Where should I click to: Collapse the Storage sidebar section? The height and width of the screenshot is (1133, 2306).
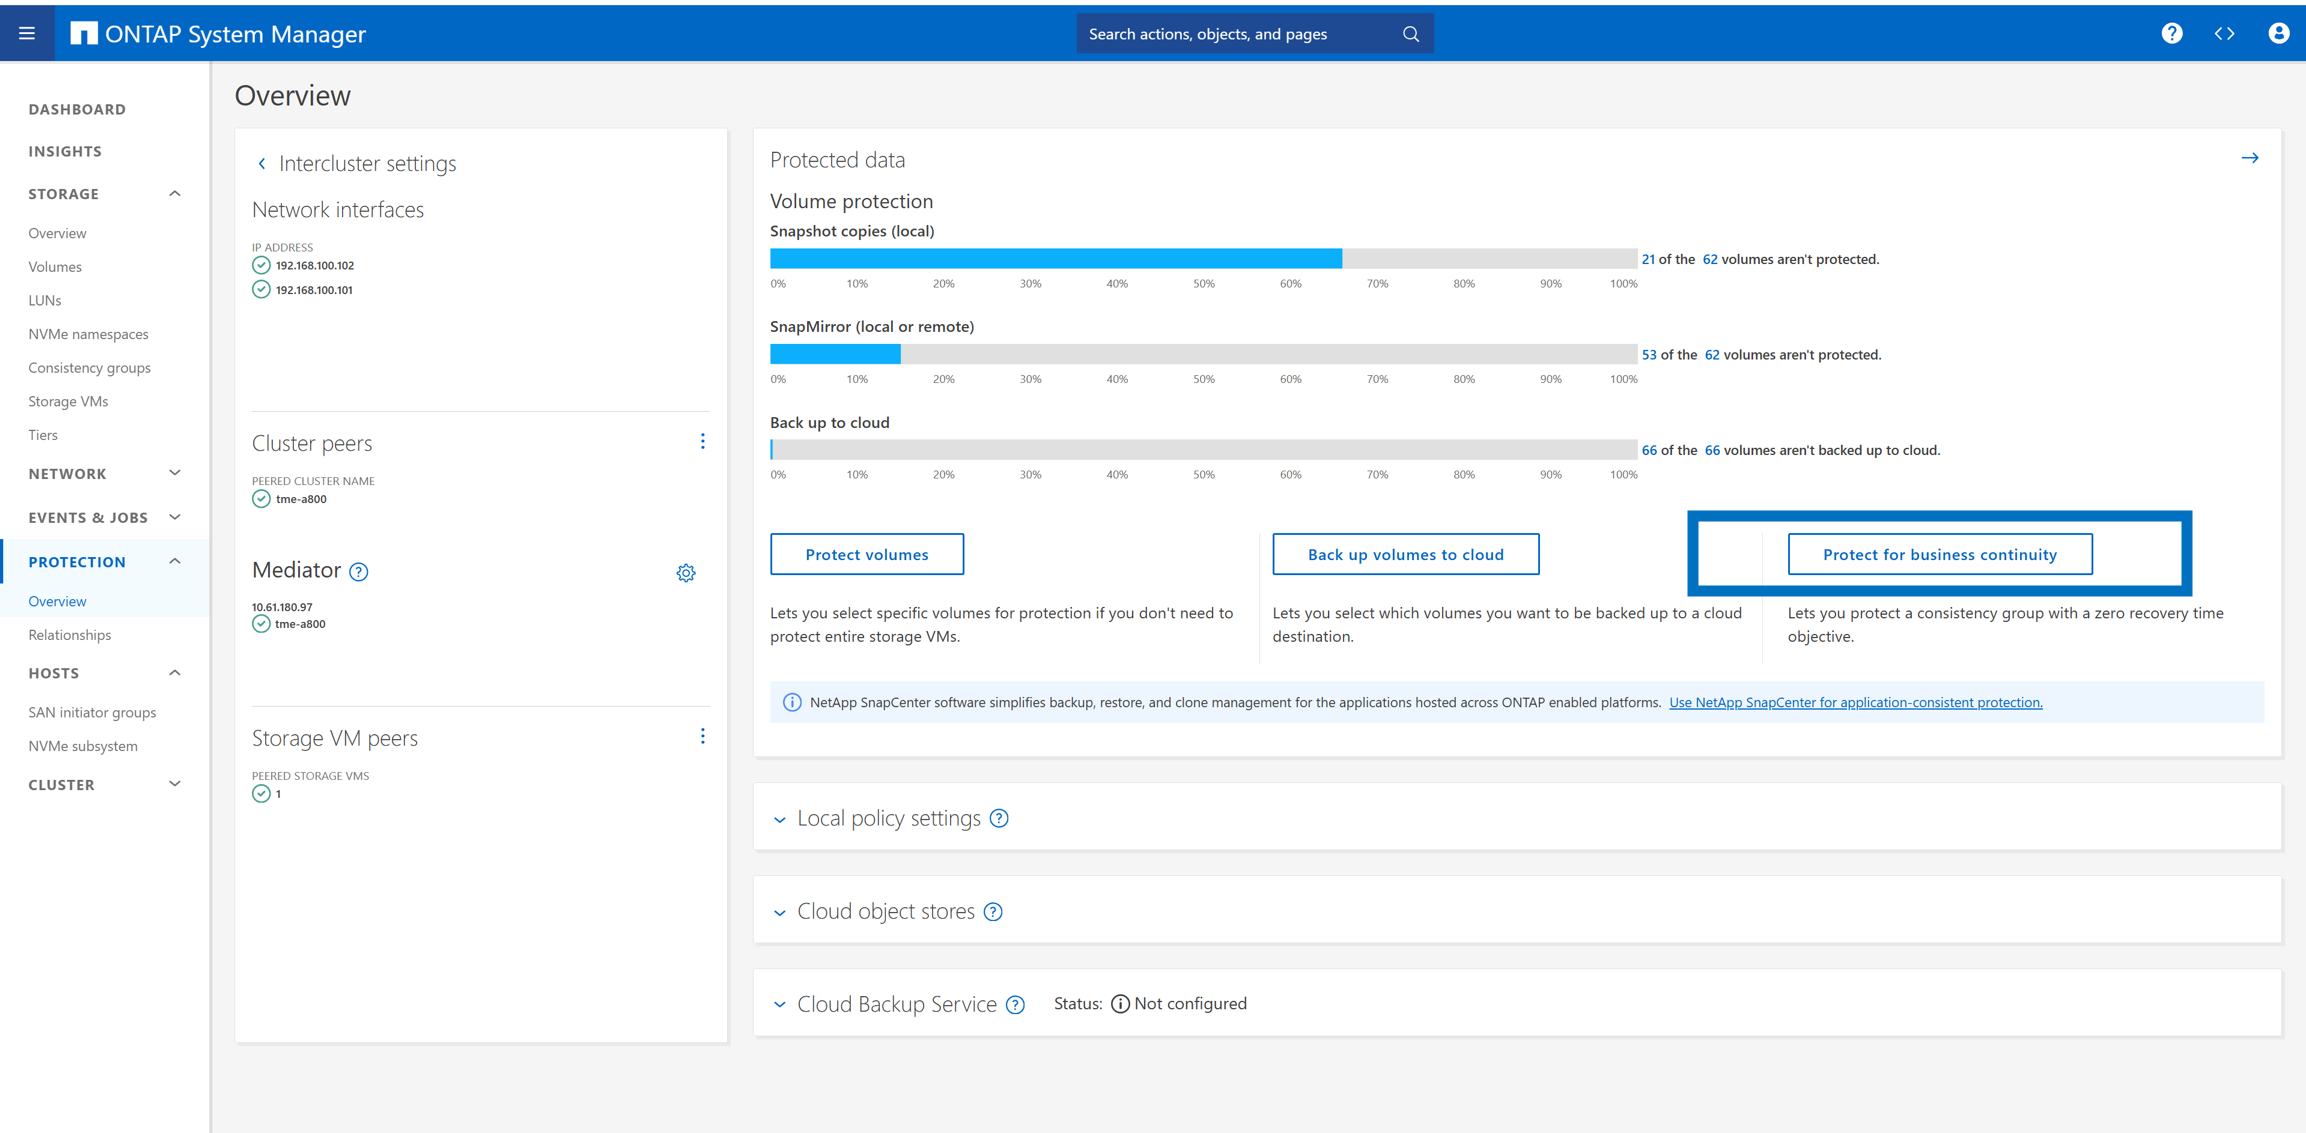pos(175,194)
